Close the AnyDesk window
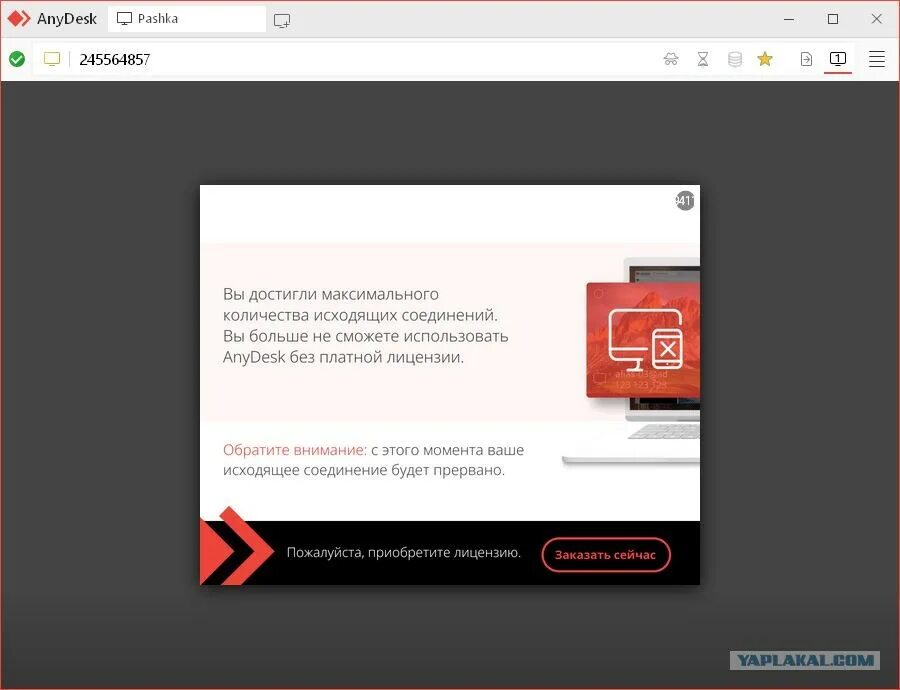 876,19
